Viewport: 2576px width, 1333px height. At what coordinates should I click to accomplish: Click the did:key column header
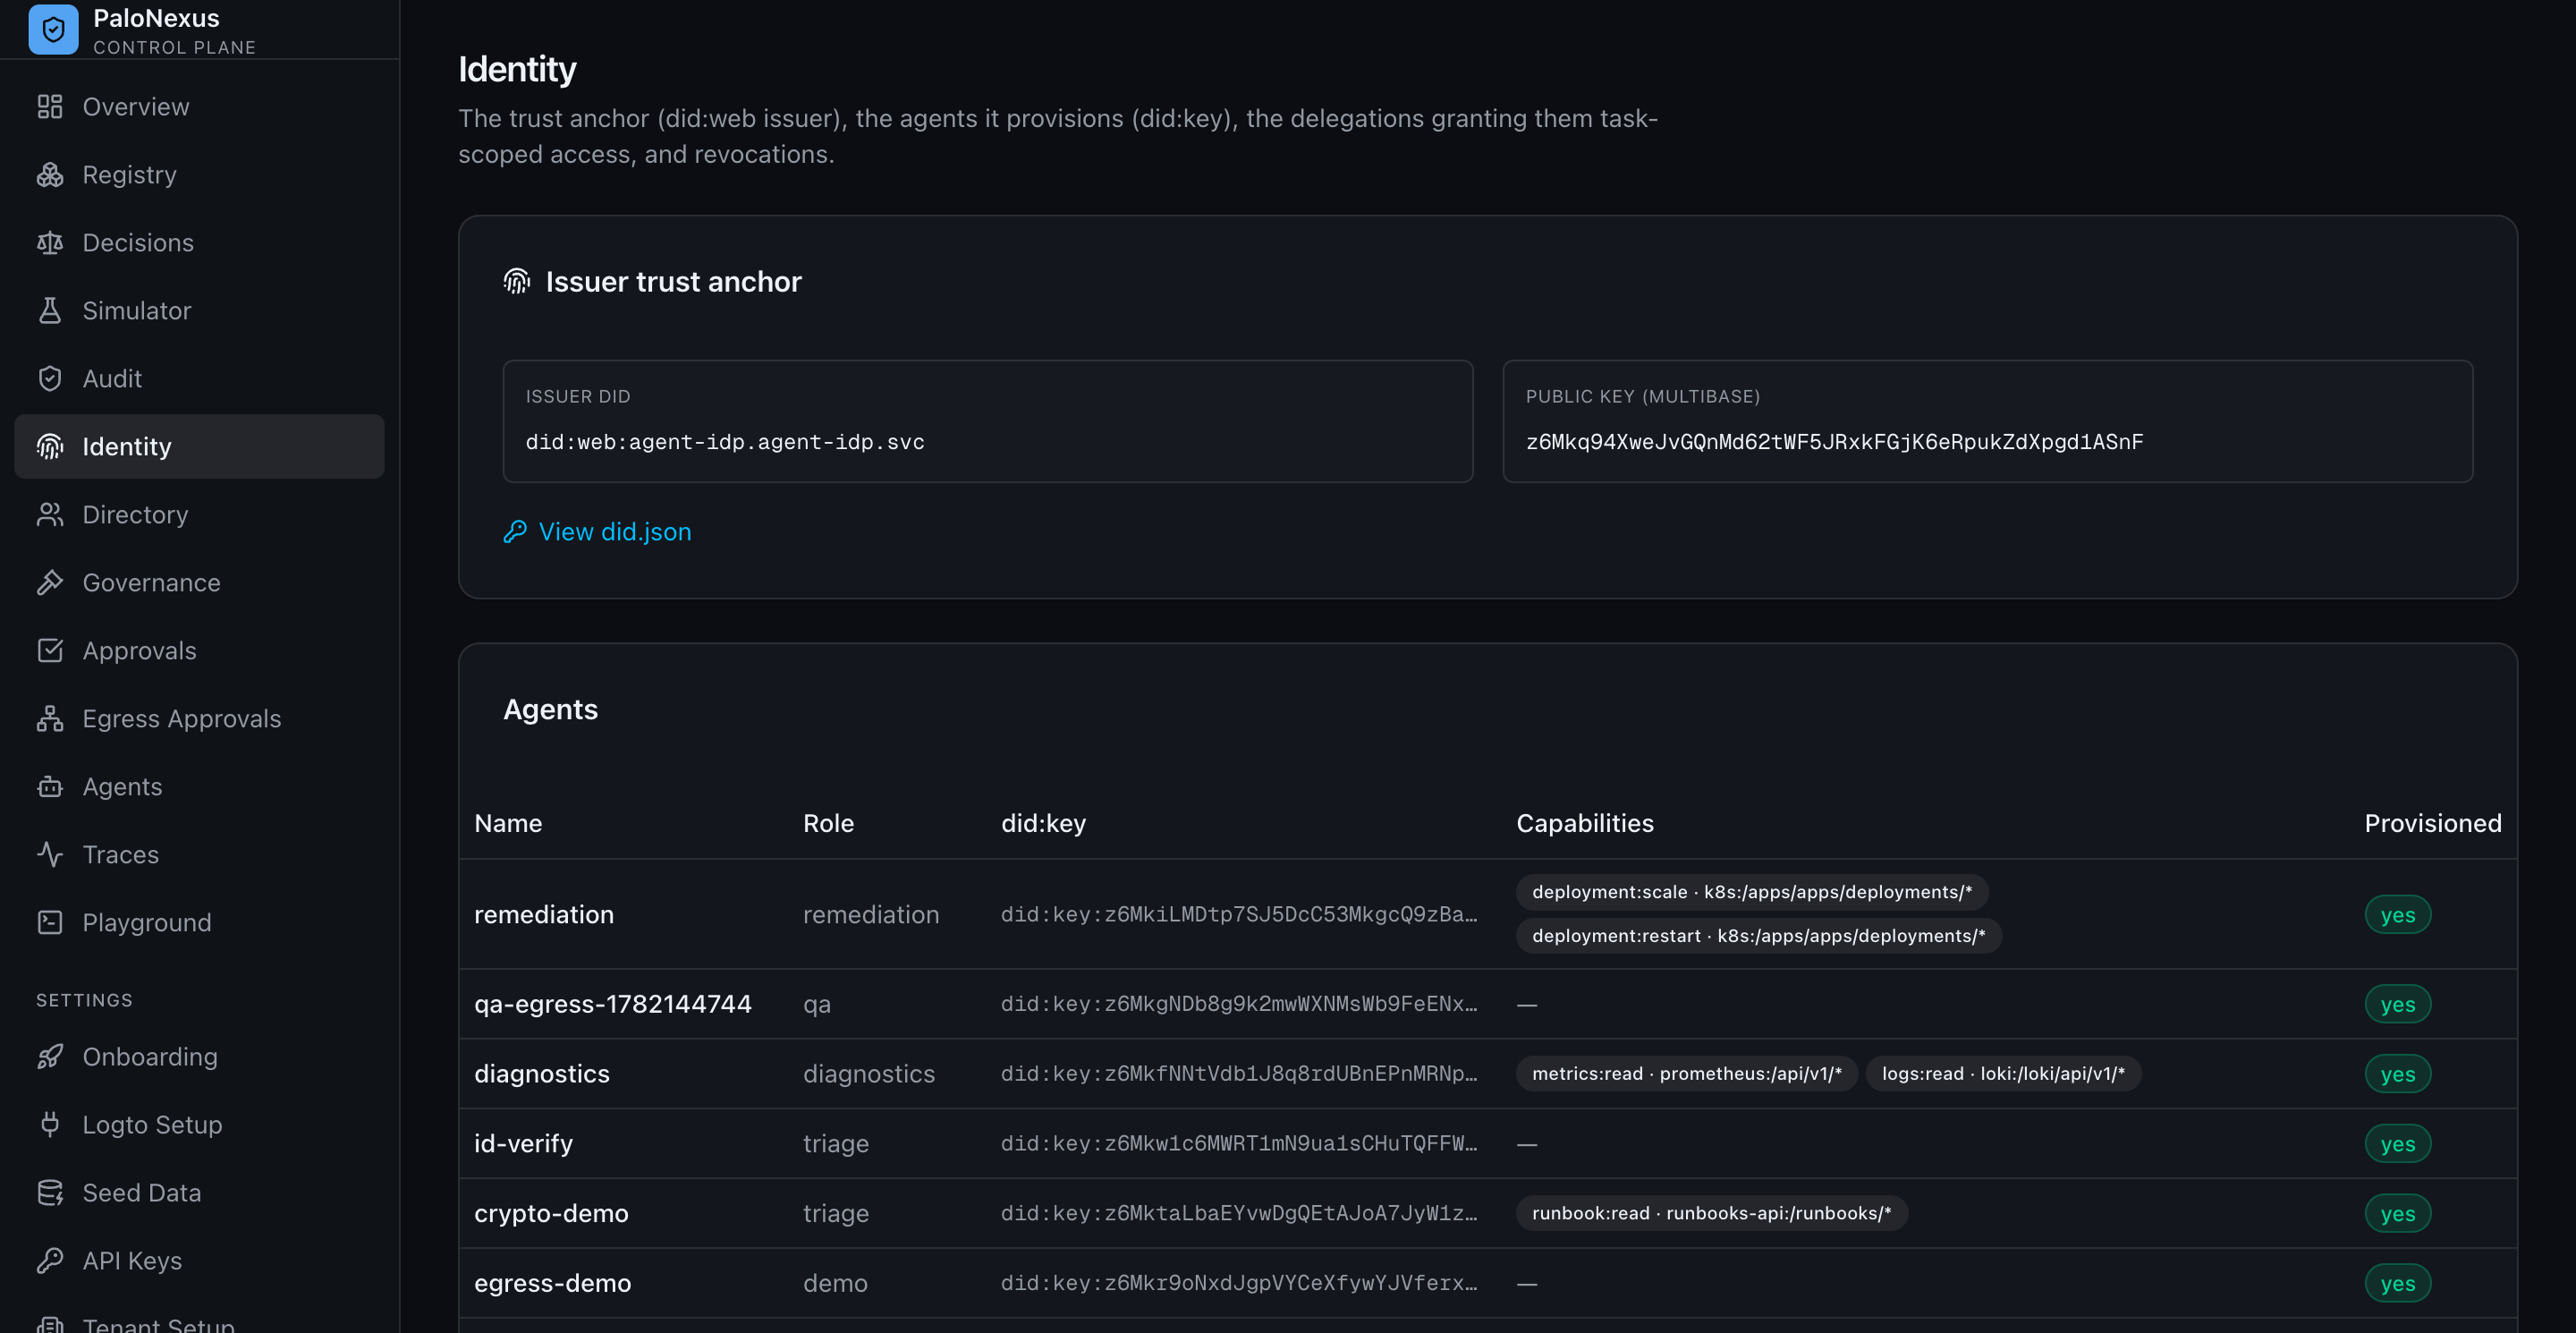(1043, 824)
